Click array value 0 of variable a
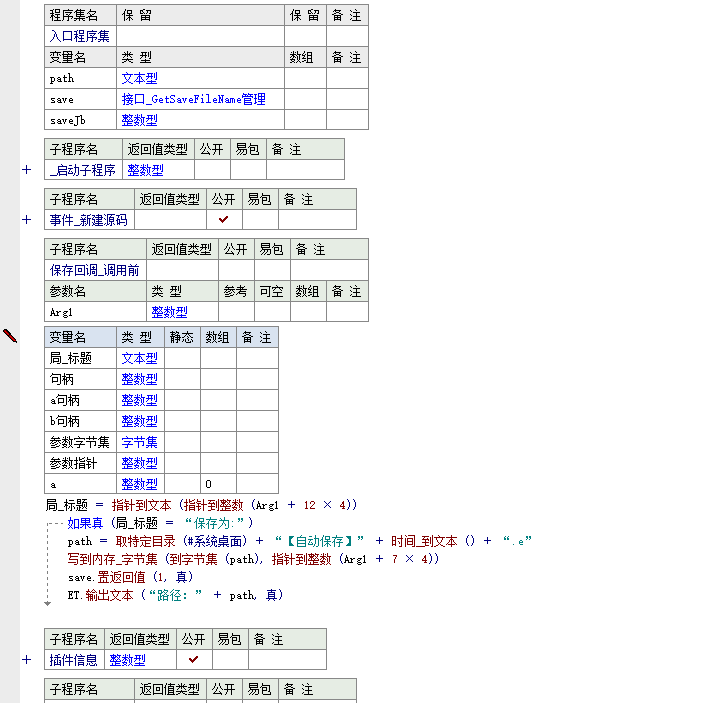 (208, 484)
